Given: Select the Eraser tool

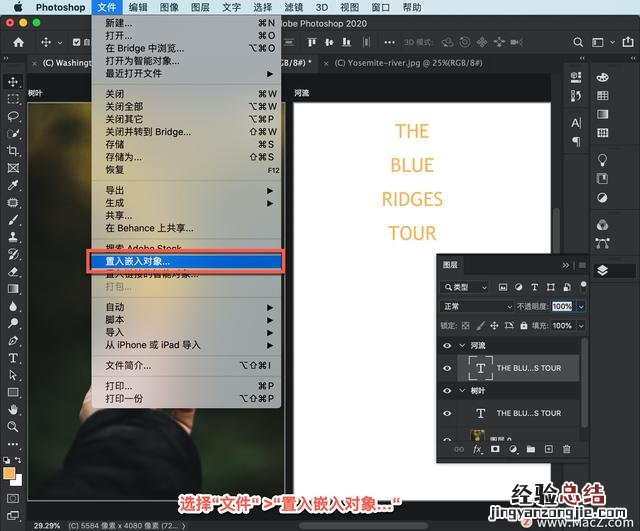Looking at the screenshot, I should [x=13, y=271].
